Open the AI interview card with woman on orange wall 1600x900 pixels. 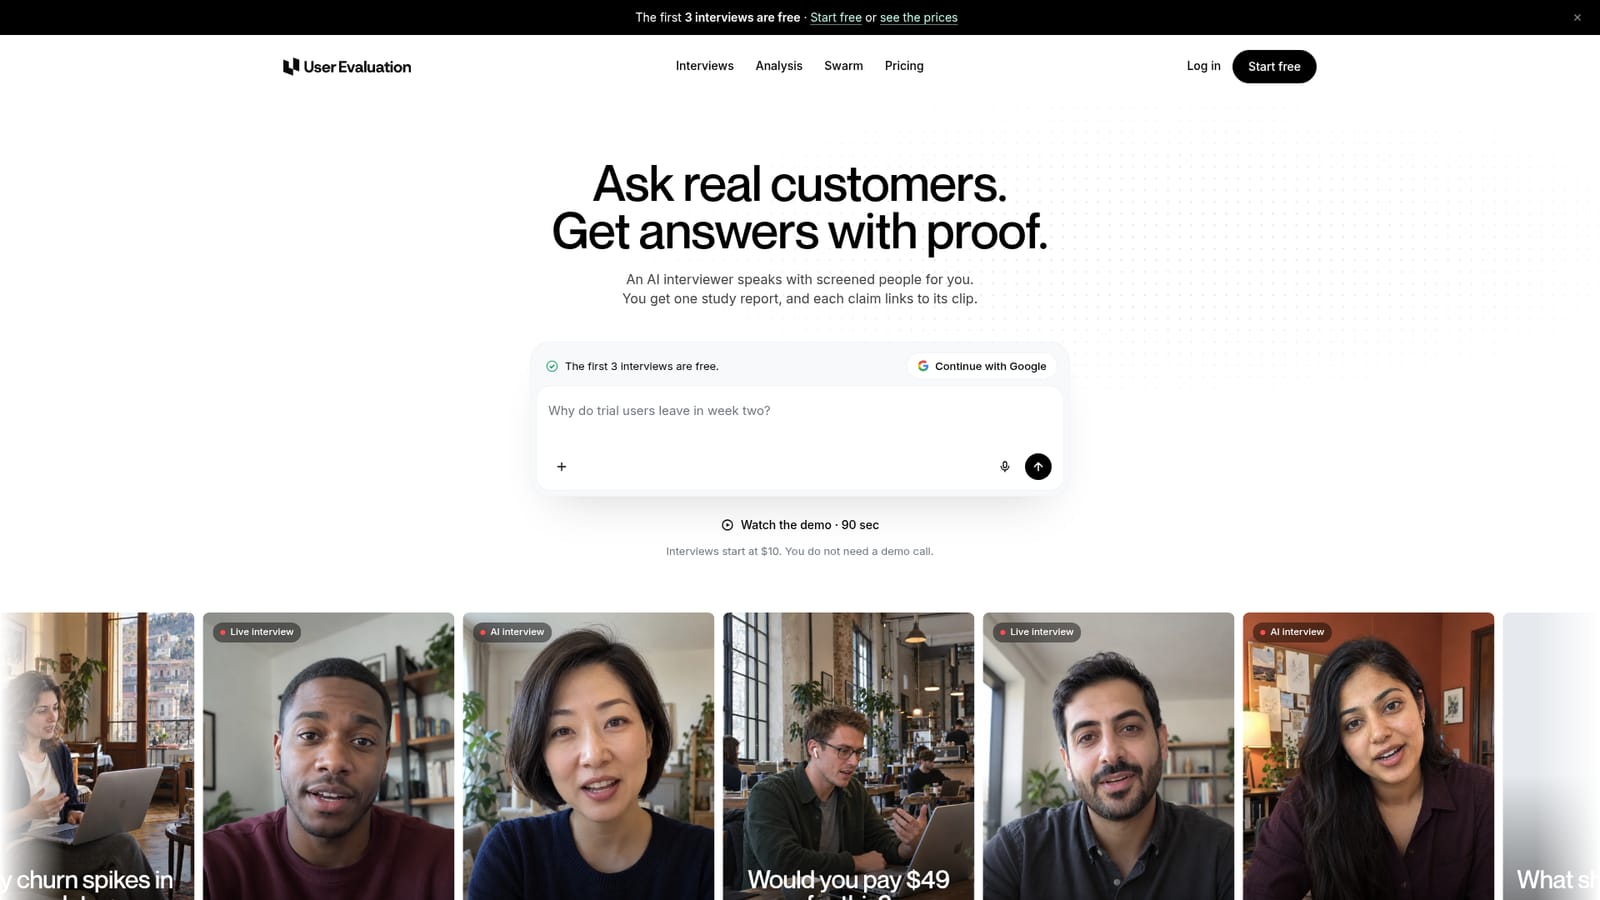pos(1369,756)
